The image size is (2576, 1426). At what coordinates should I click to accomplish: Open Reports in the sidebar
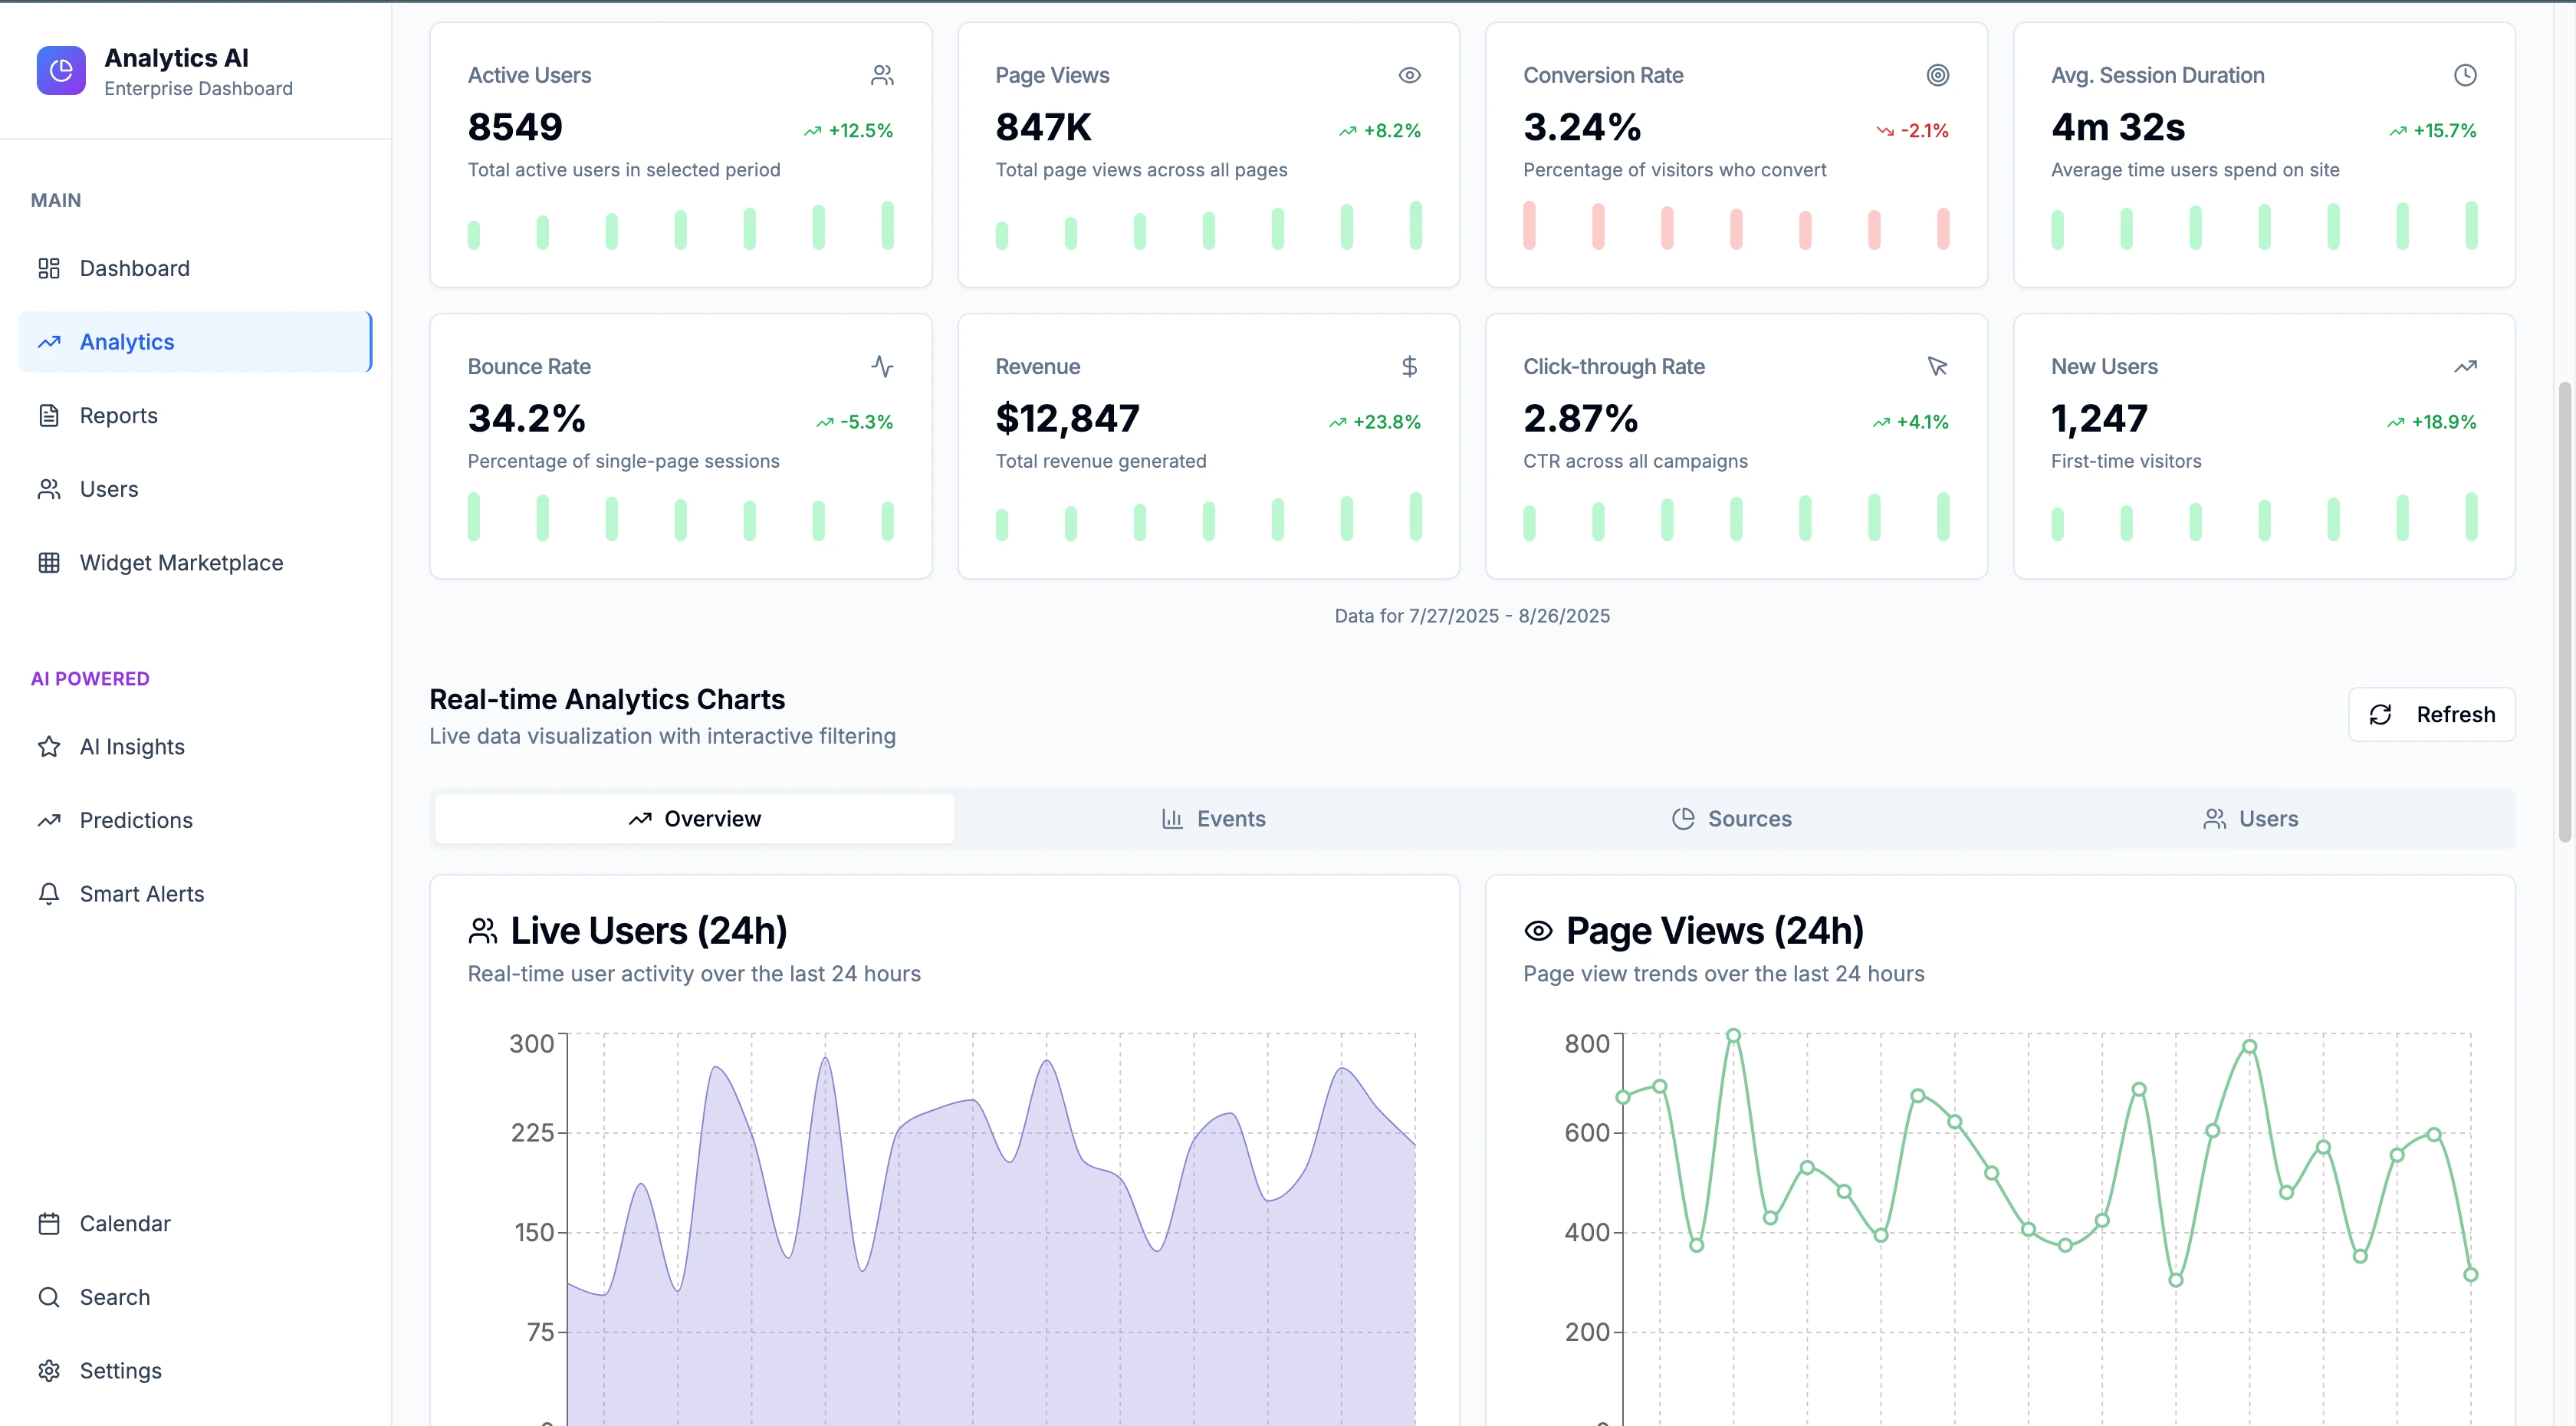pyautogui.click(x=195, y=415)
